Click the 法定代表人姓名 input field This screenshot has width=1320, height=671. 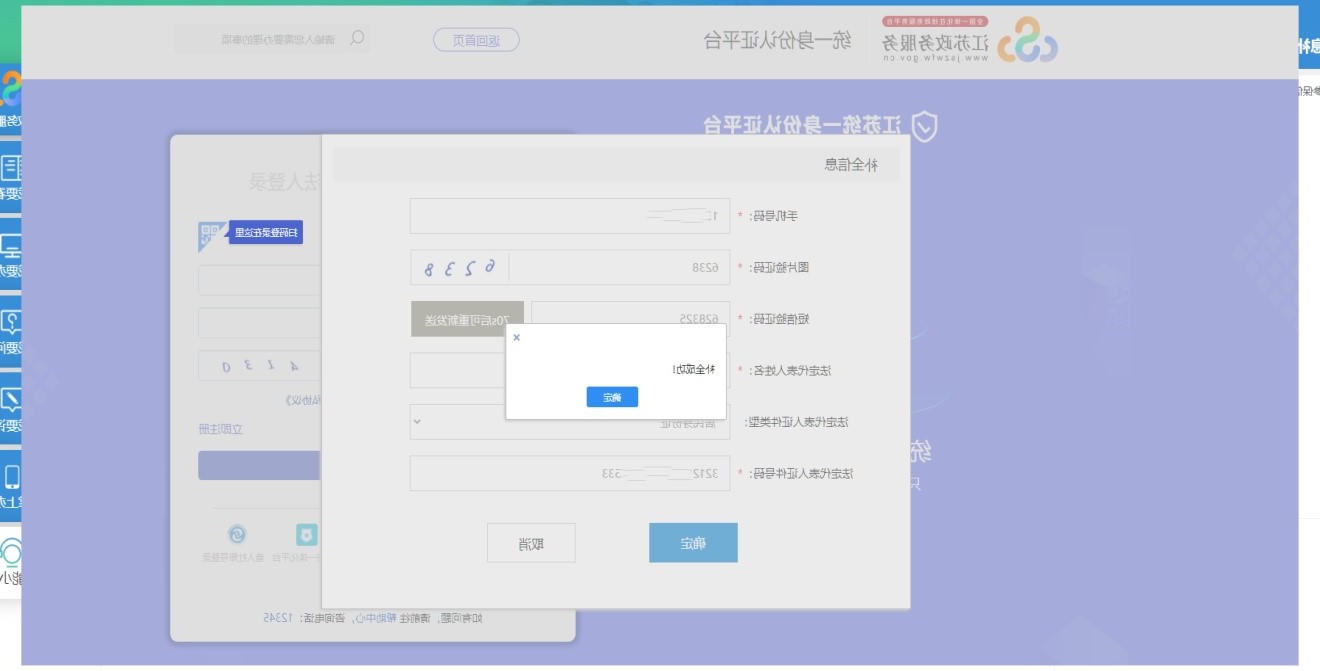point(570,370)
